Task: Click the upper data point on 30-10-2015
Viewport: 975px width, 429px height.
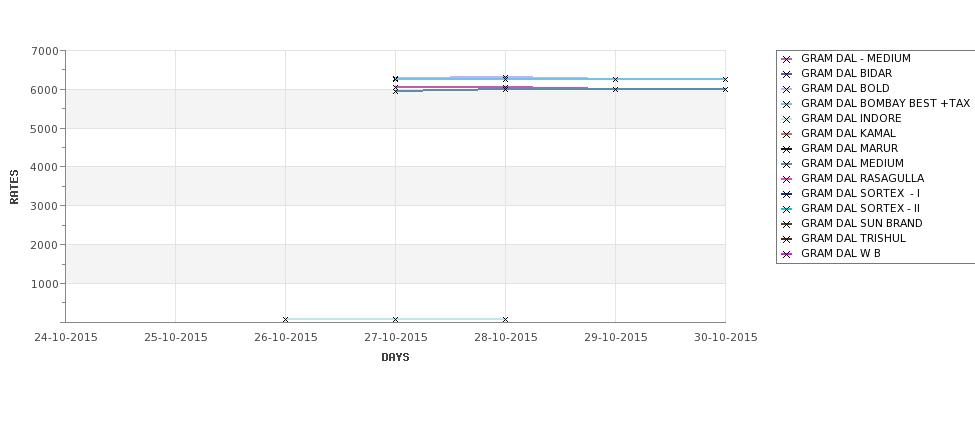Action: 725,80
